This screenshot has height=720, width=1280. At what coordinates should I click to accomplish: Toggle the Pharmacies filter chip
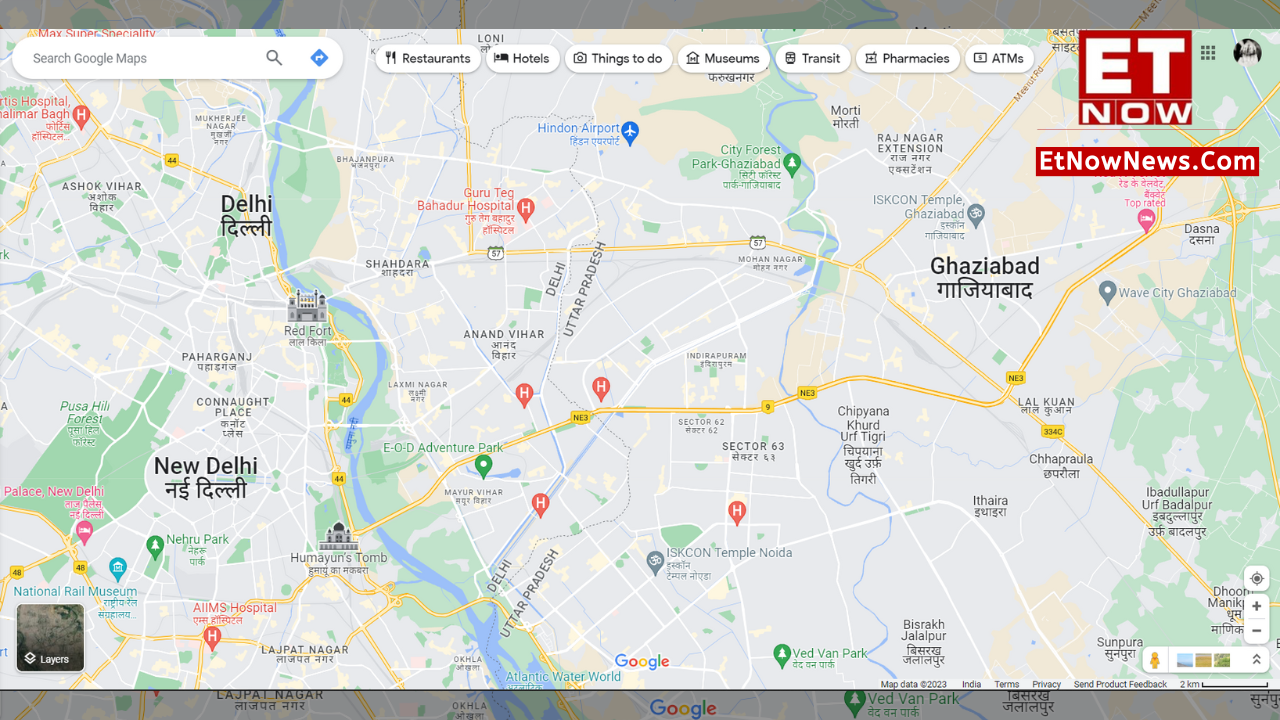coord(907,58)
